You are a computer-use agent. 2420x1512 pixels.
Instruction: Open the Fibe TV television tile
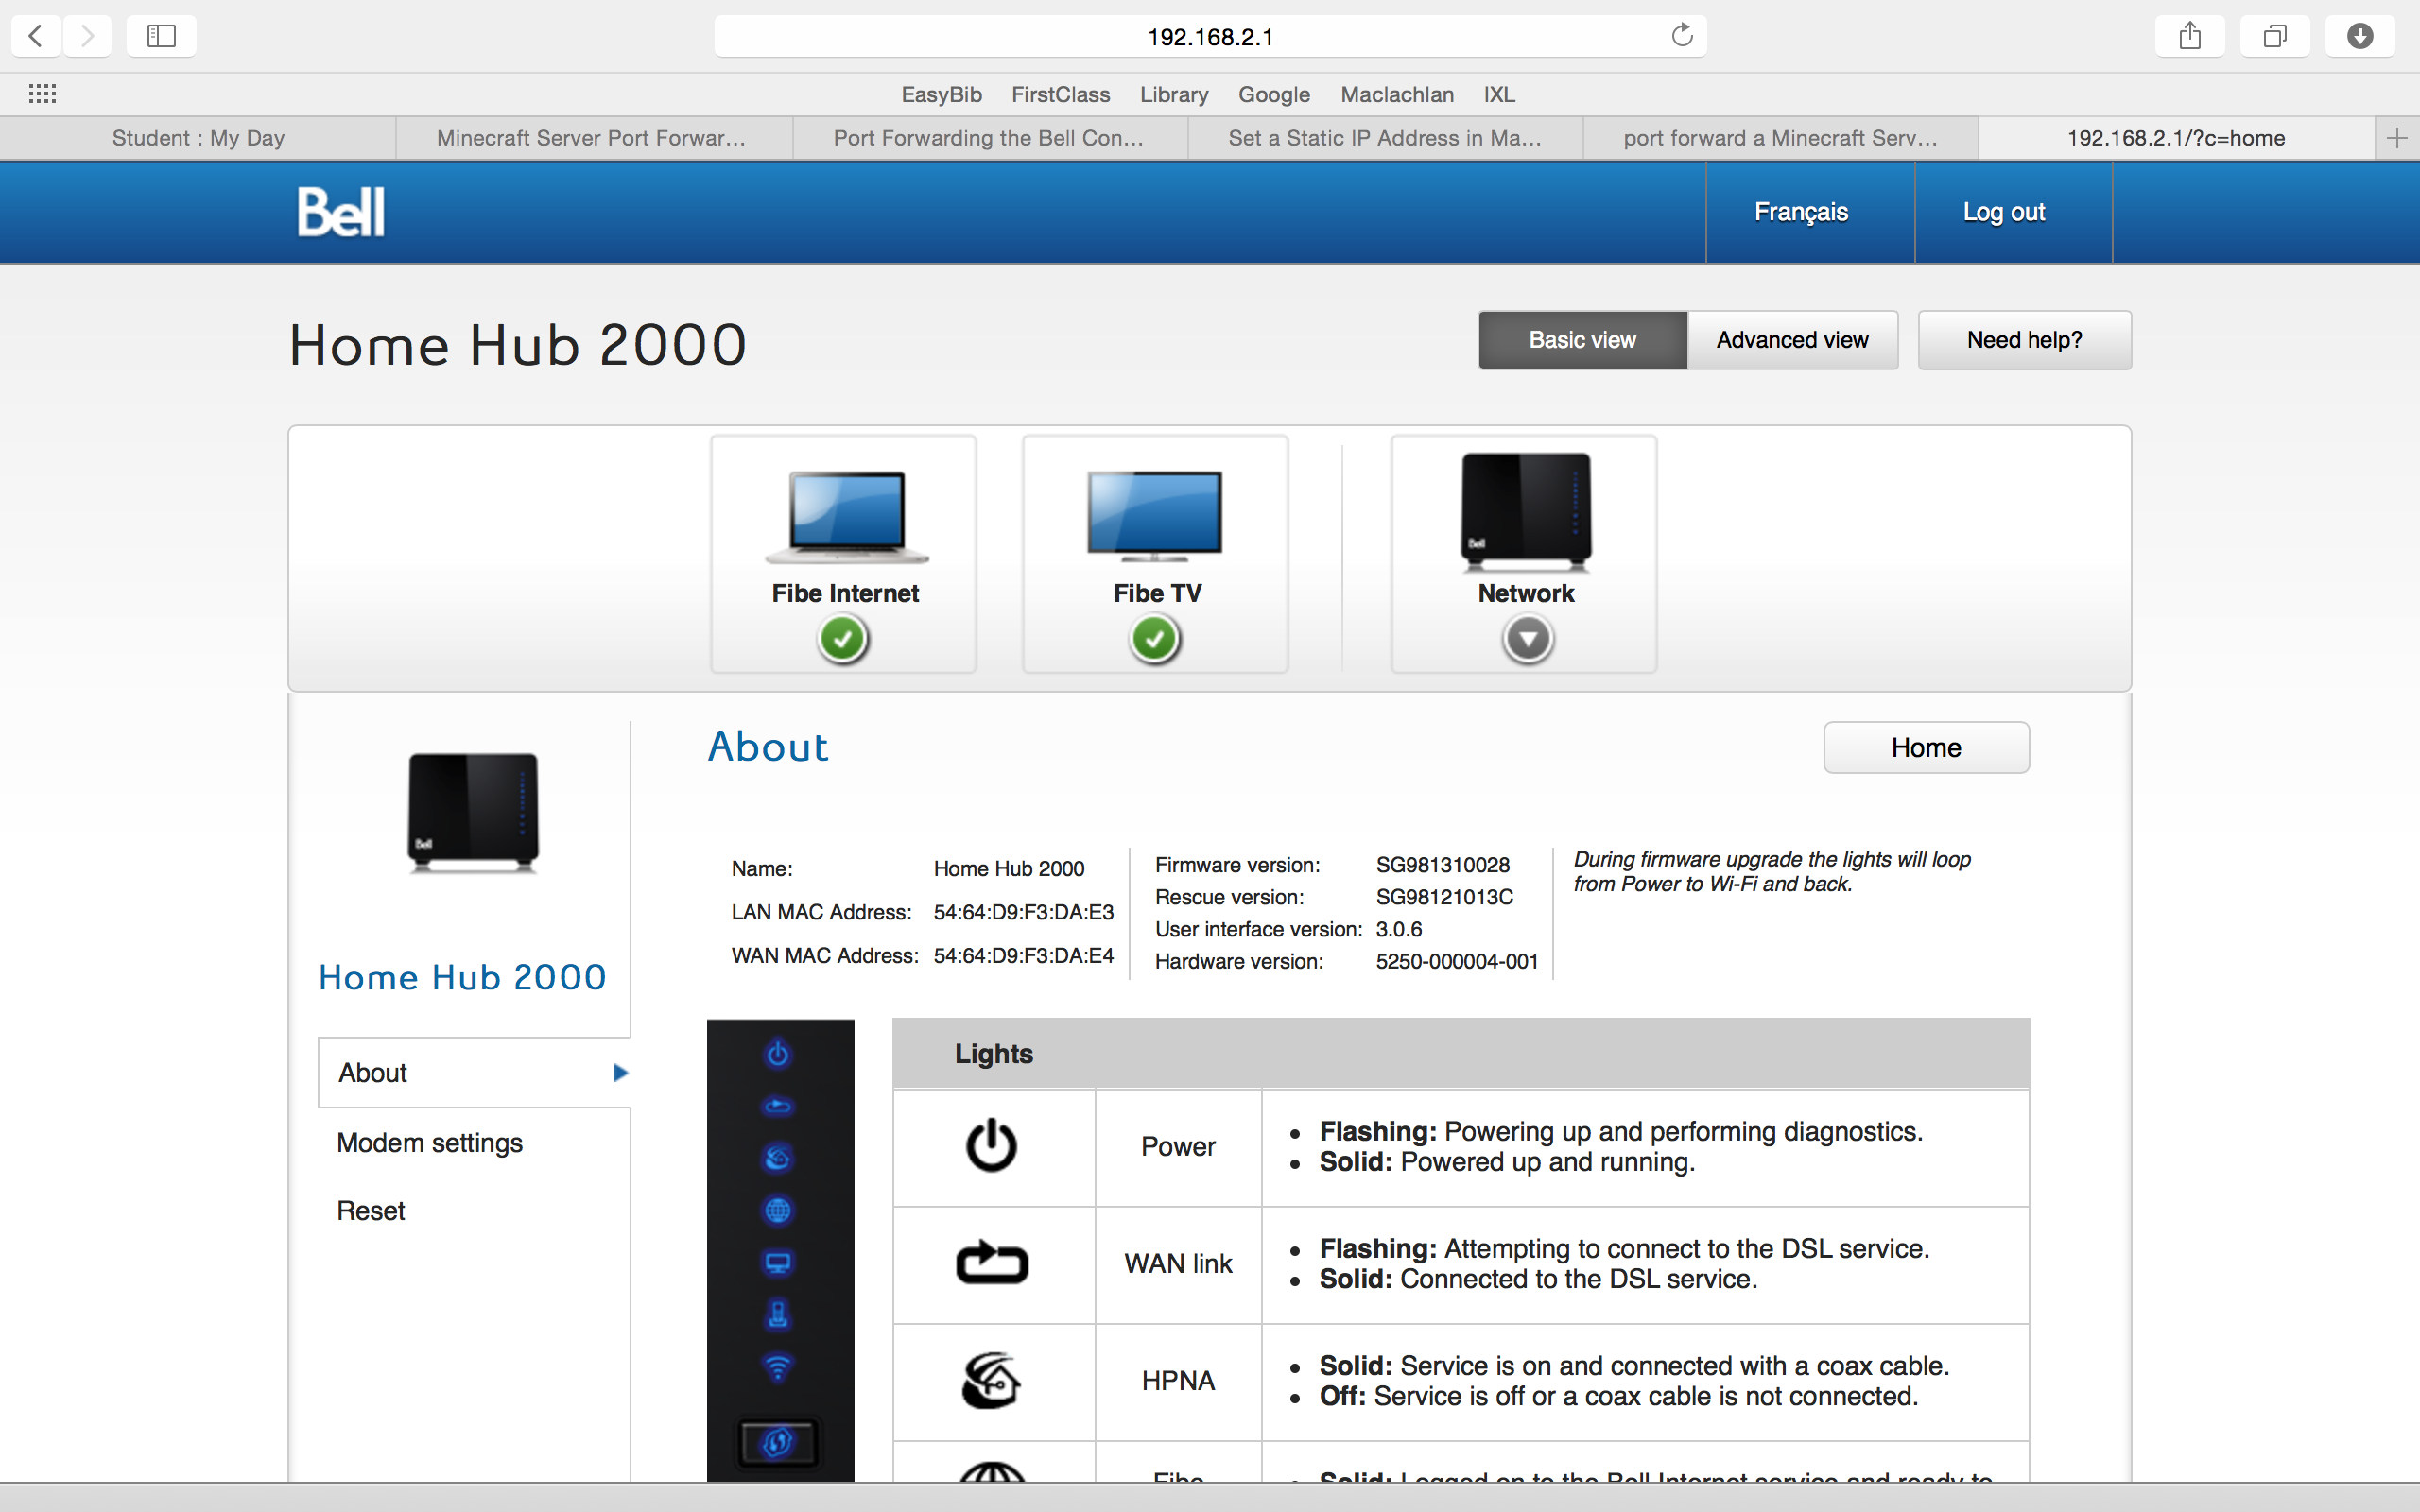tap(1155, 554)
